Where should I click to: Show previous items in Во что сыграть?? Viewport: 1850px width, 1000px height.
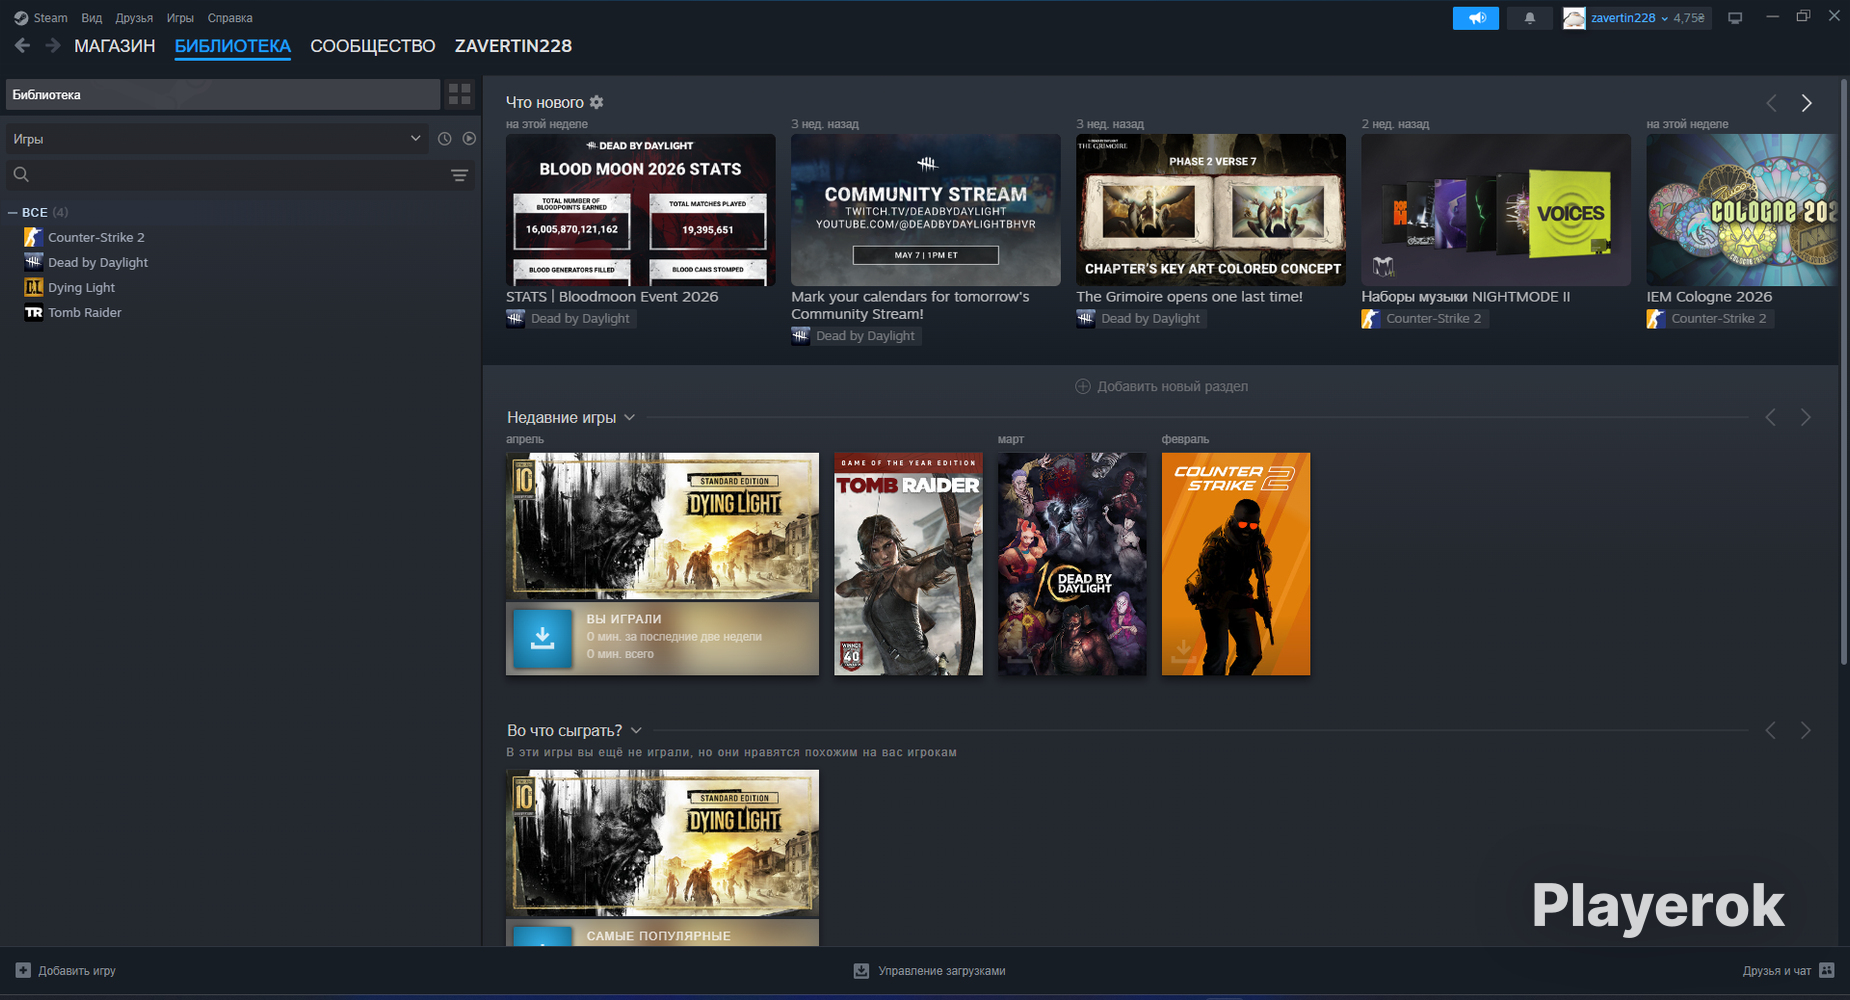click(1771, 731)
